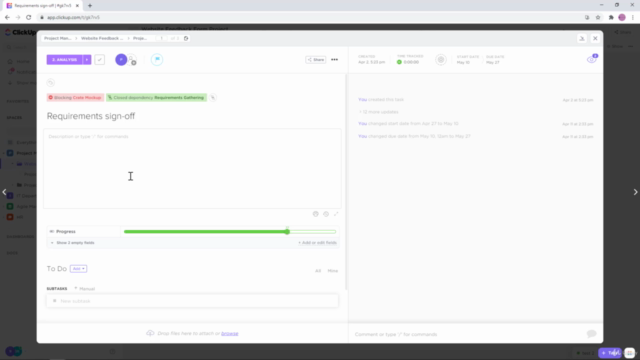The width and height of the screenshot is (640, 360).
Task: Edit the May 27 due date
Action: coord(493,62)
